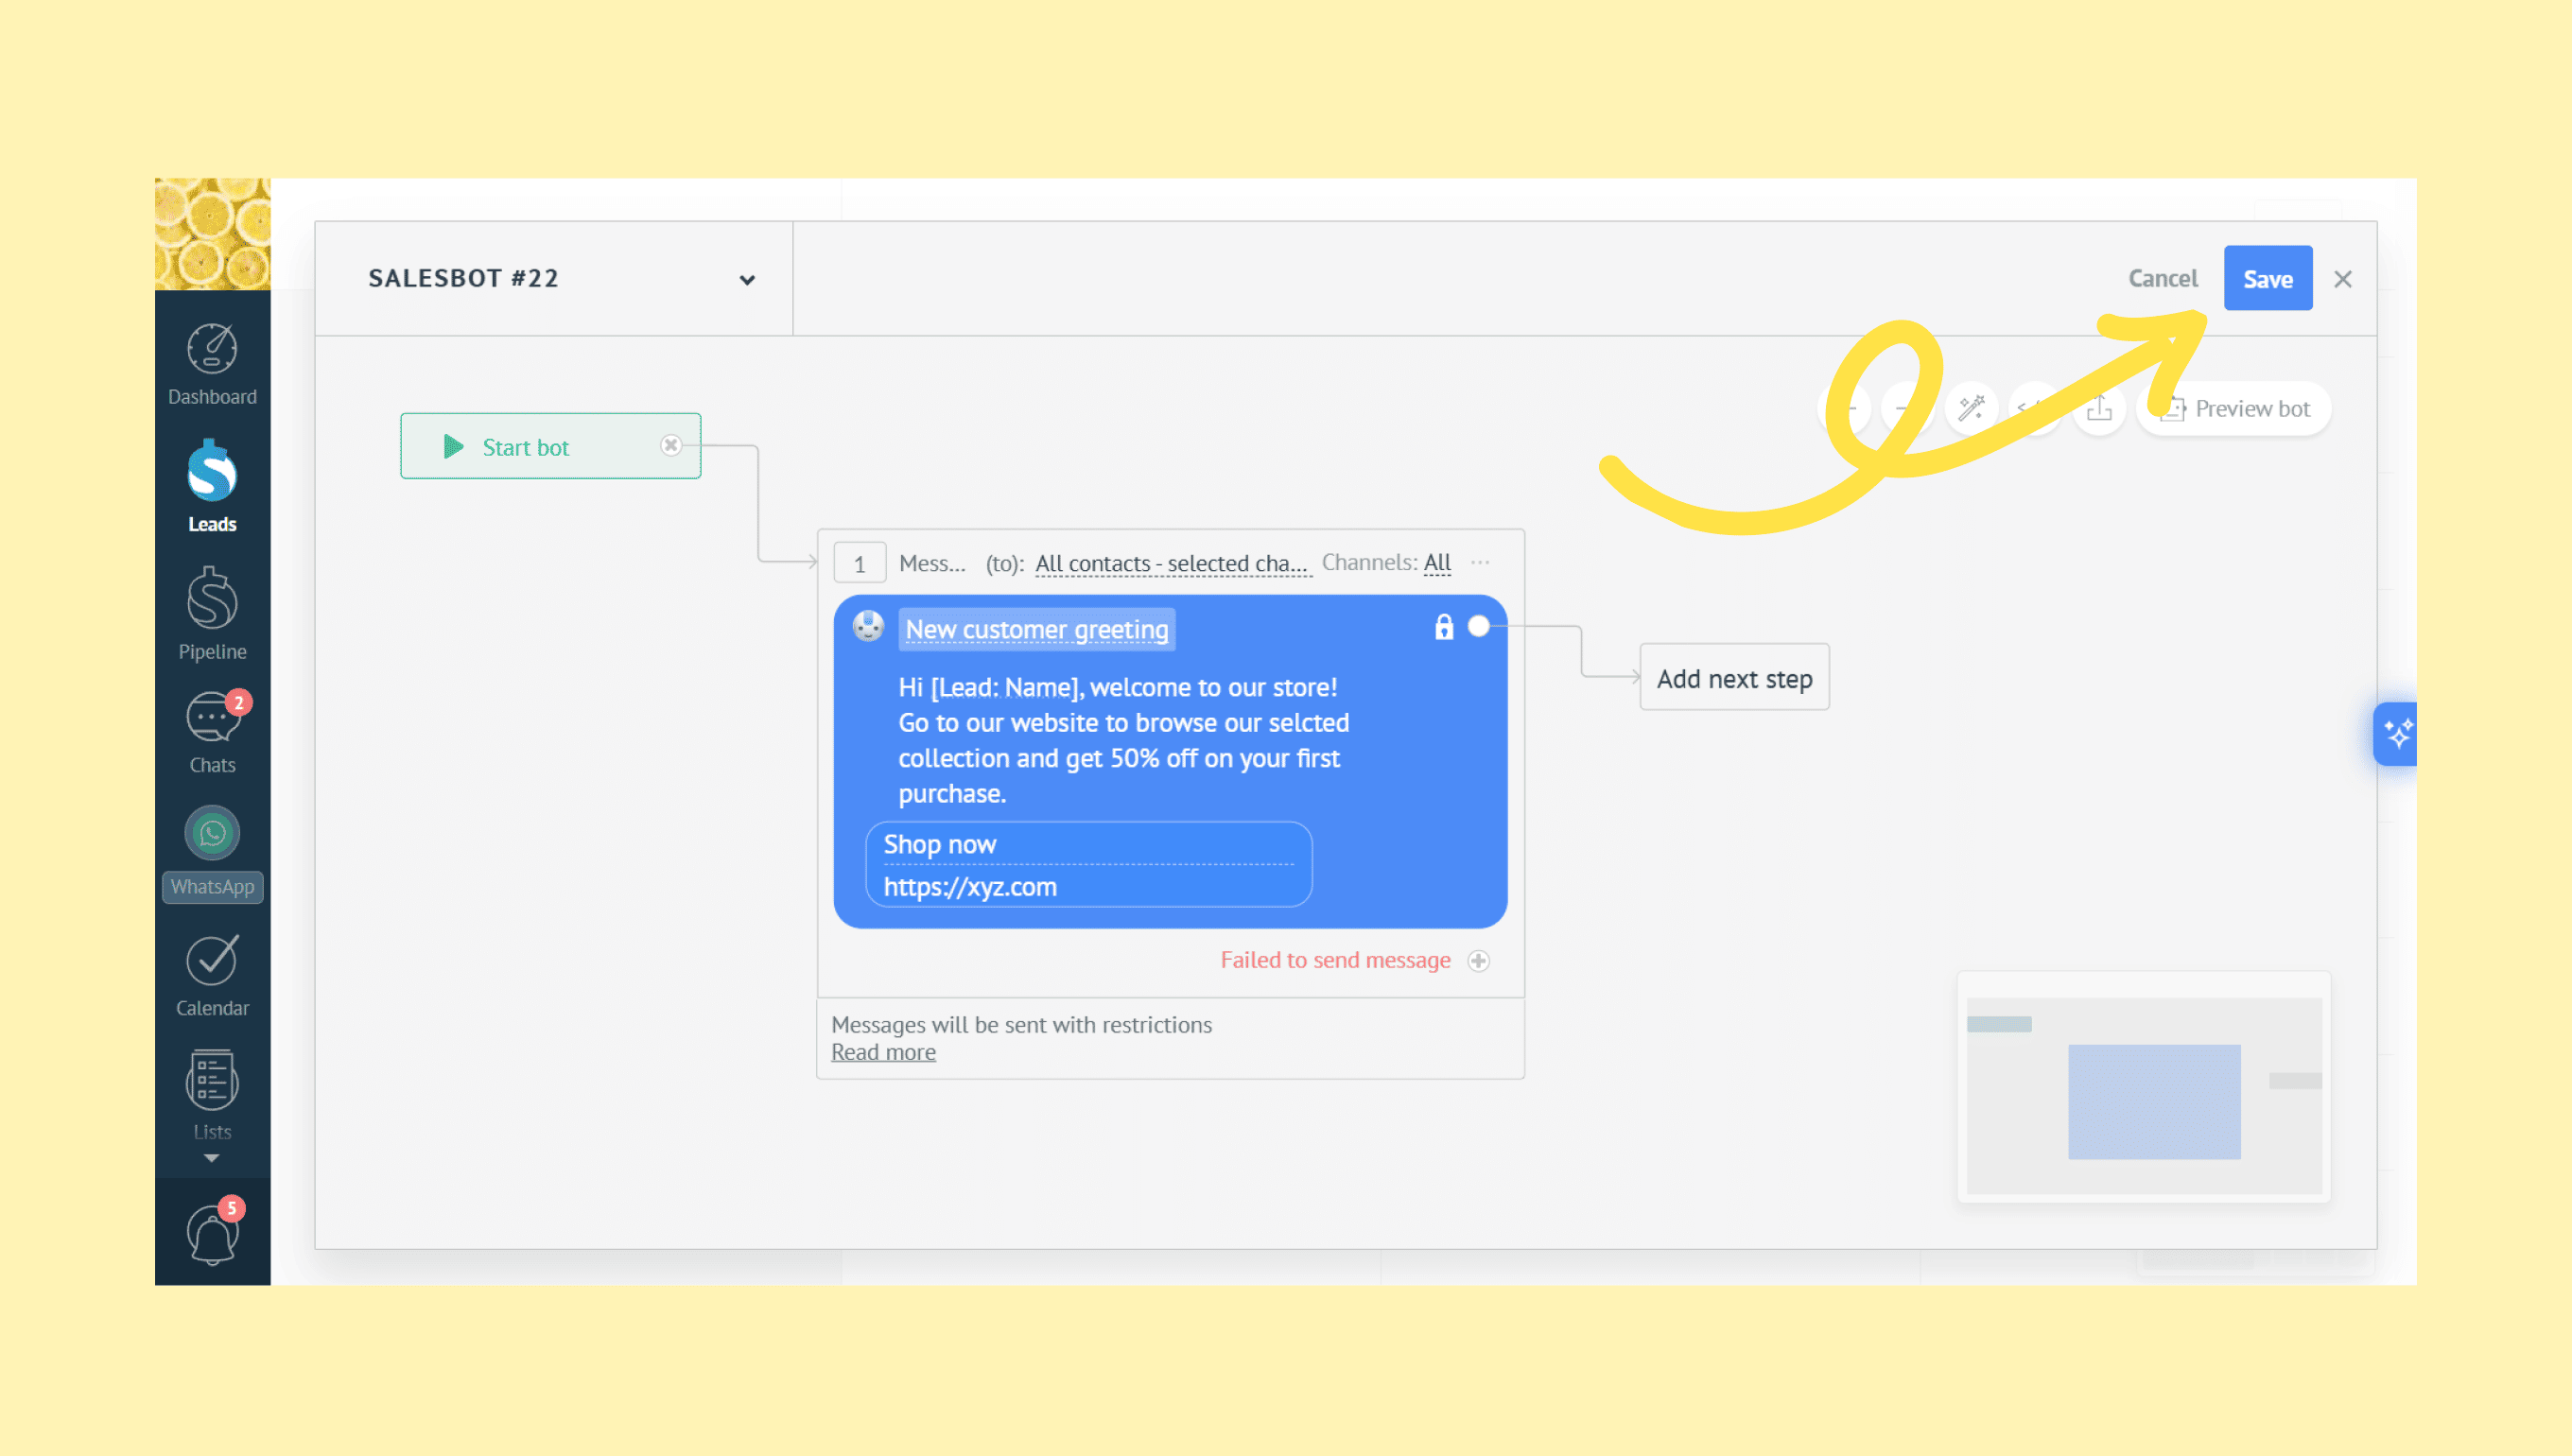This screenshot has width=2572, height=1456.
Task: Open the AI sparkle assistant tab
Action: 2397,734
